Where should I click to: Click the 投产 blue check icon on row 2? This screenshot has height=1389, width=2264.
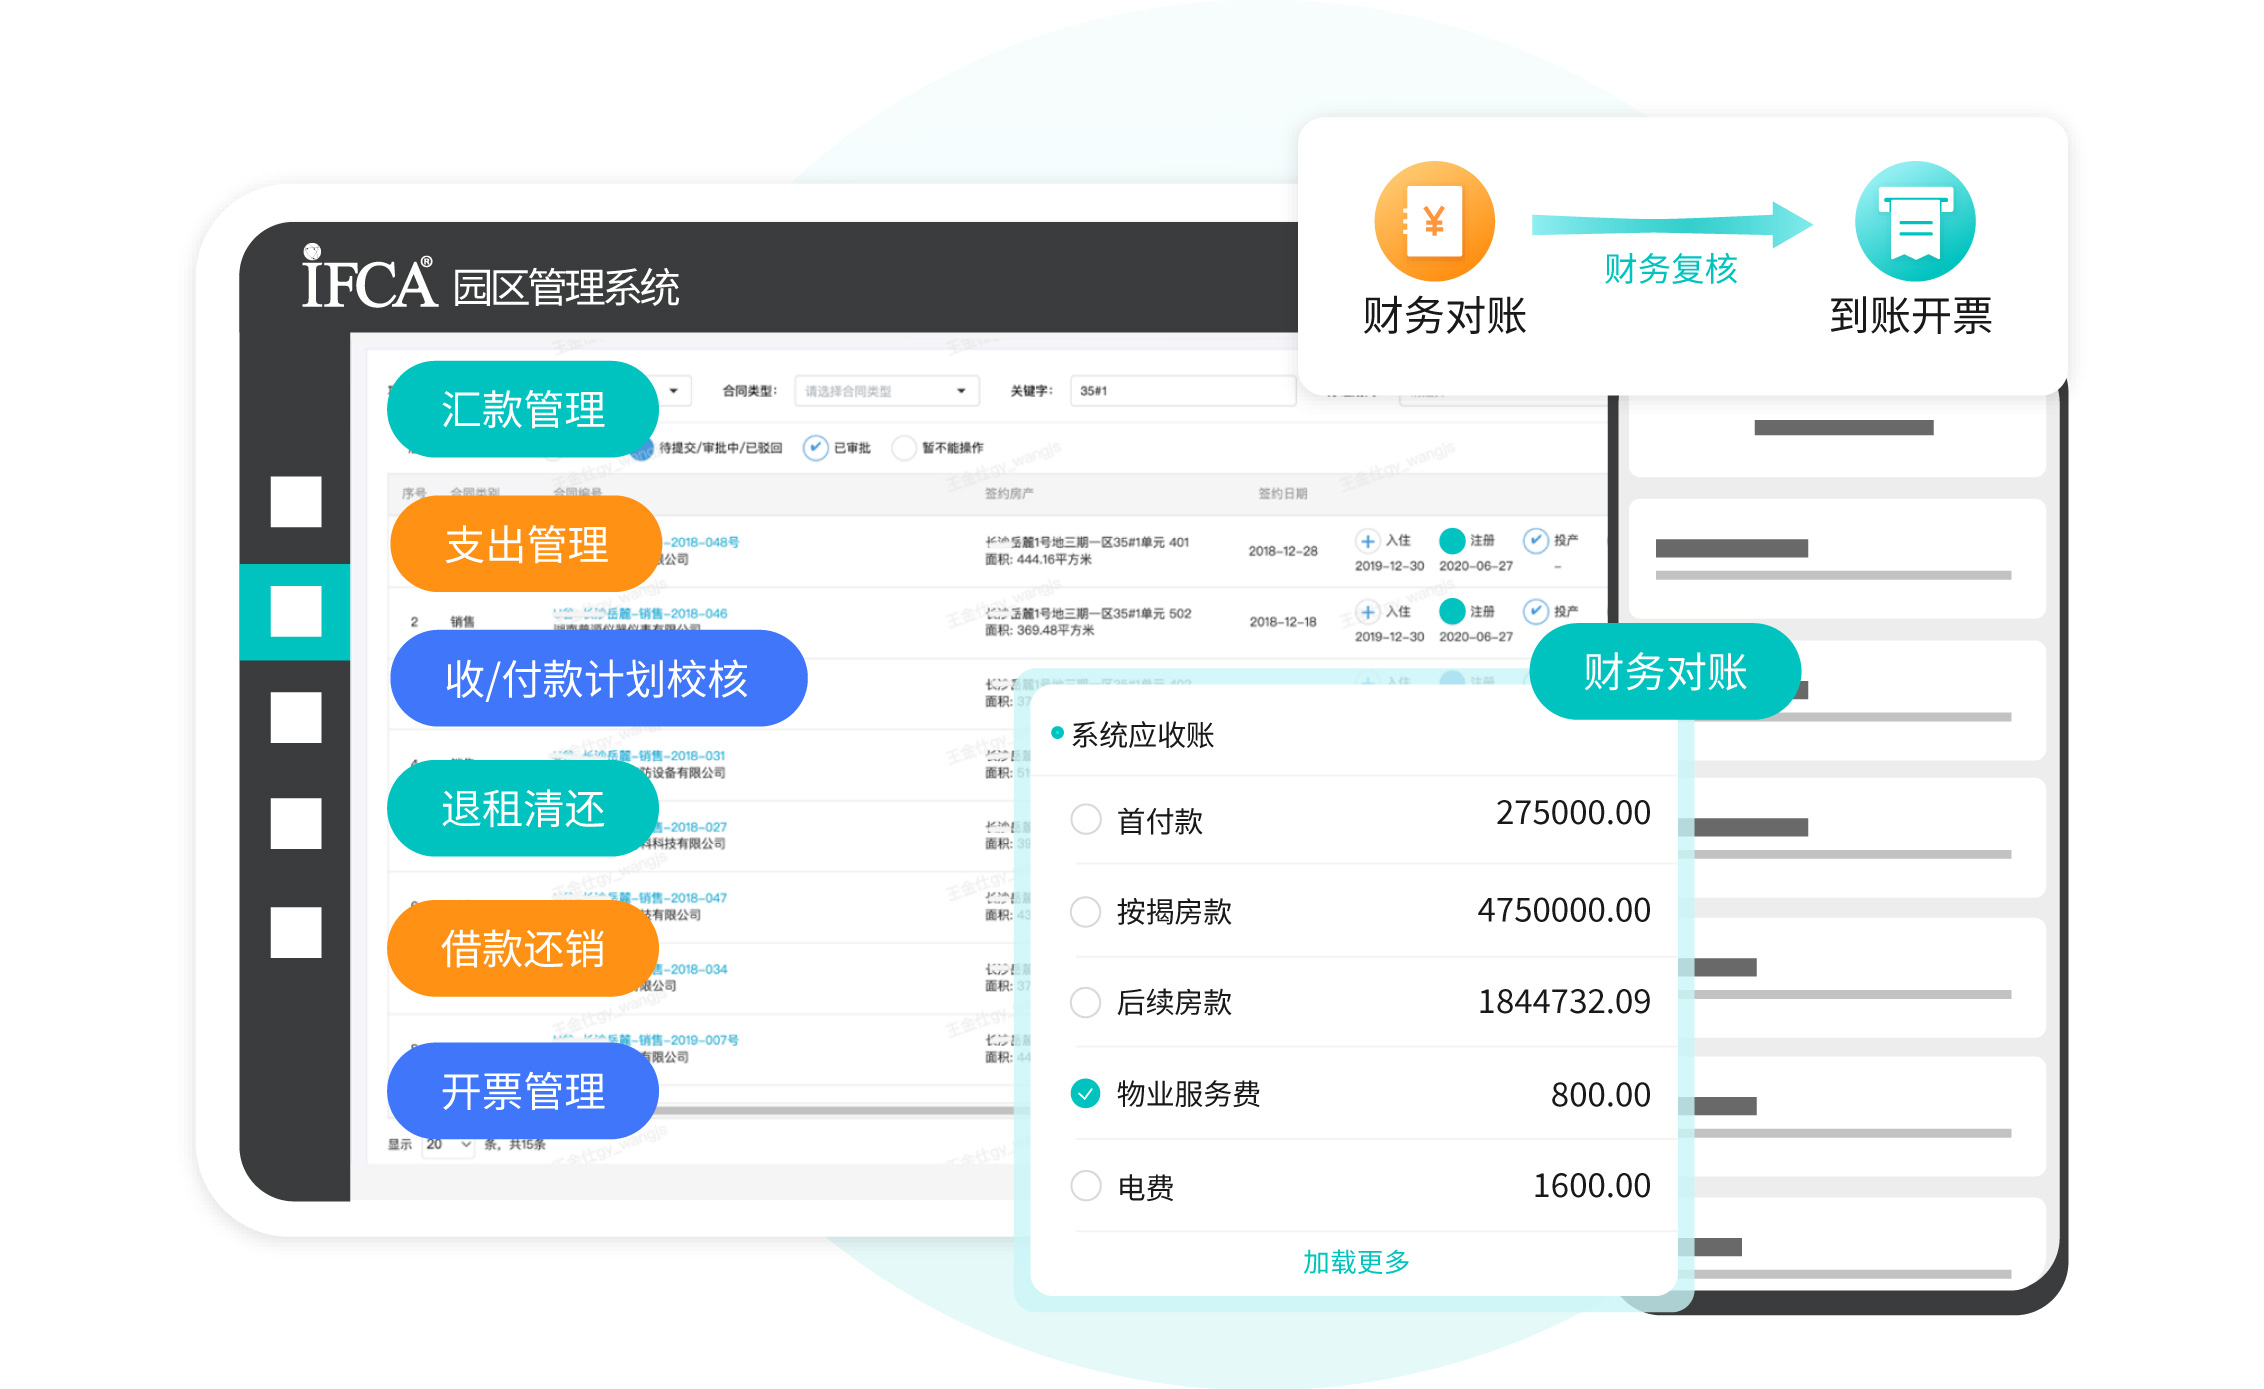(1536, 611)
